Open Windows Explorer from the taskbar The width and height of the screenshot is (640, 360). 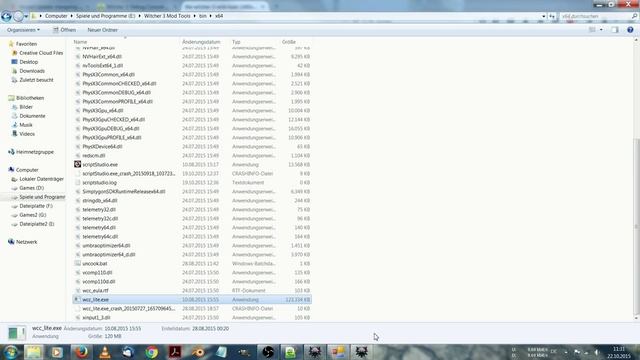[x=34, y=352]
